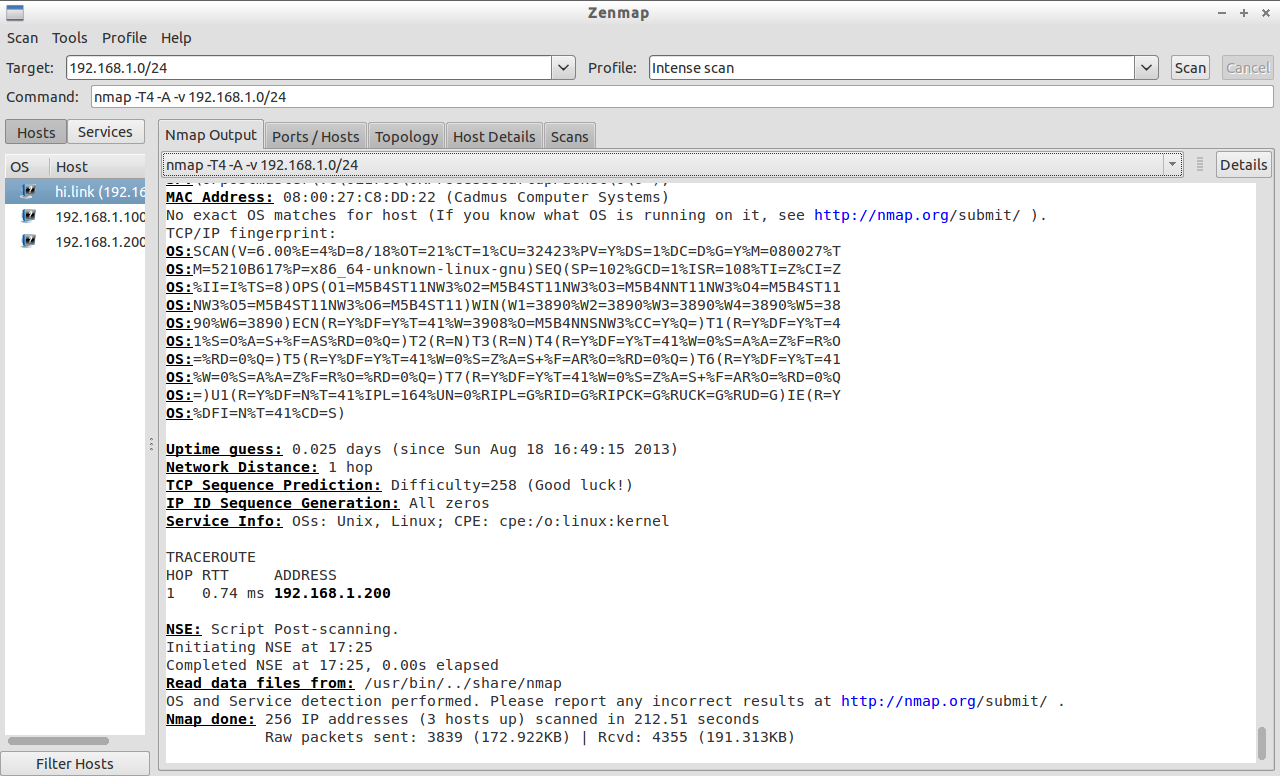
Task: Click 'Completed NSE at 17:25' line
Action: (x=332, y=665)
